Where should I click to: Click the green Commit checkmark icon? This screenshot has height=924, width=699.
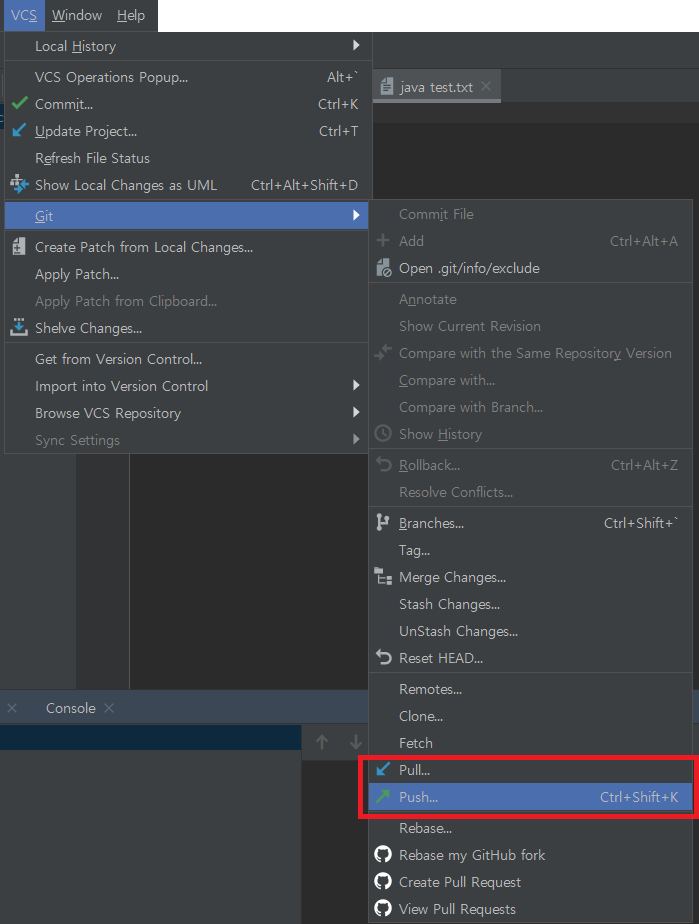pyautogui.click(x=19, y=103)
